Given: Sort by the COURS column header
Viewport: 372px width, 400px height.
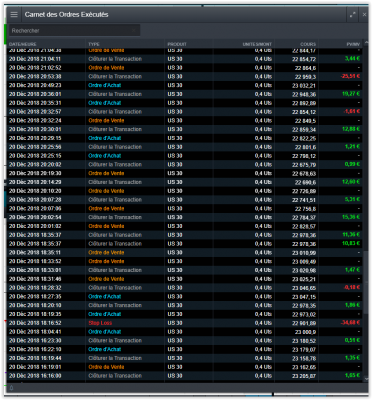Looking at the screenshot, I should pos(308,44).
